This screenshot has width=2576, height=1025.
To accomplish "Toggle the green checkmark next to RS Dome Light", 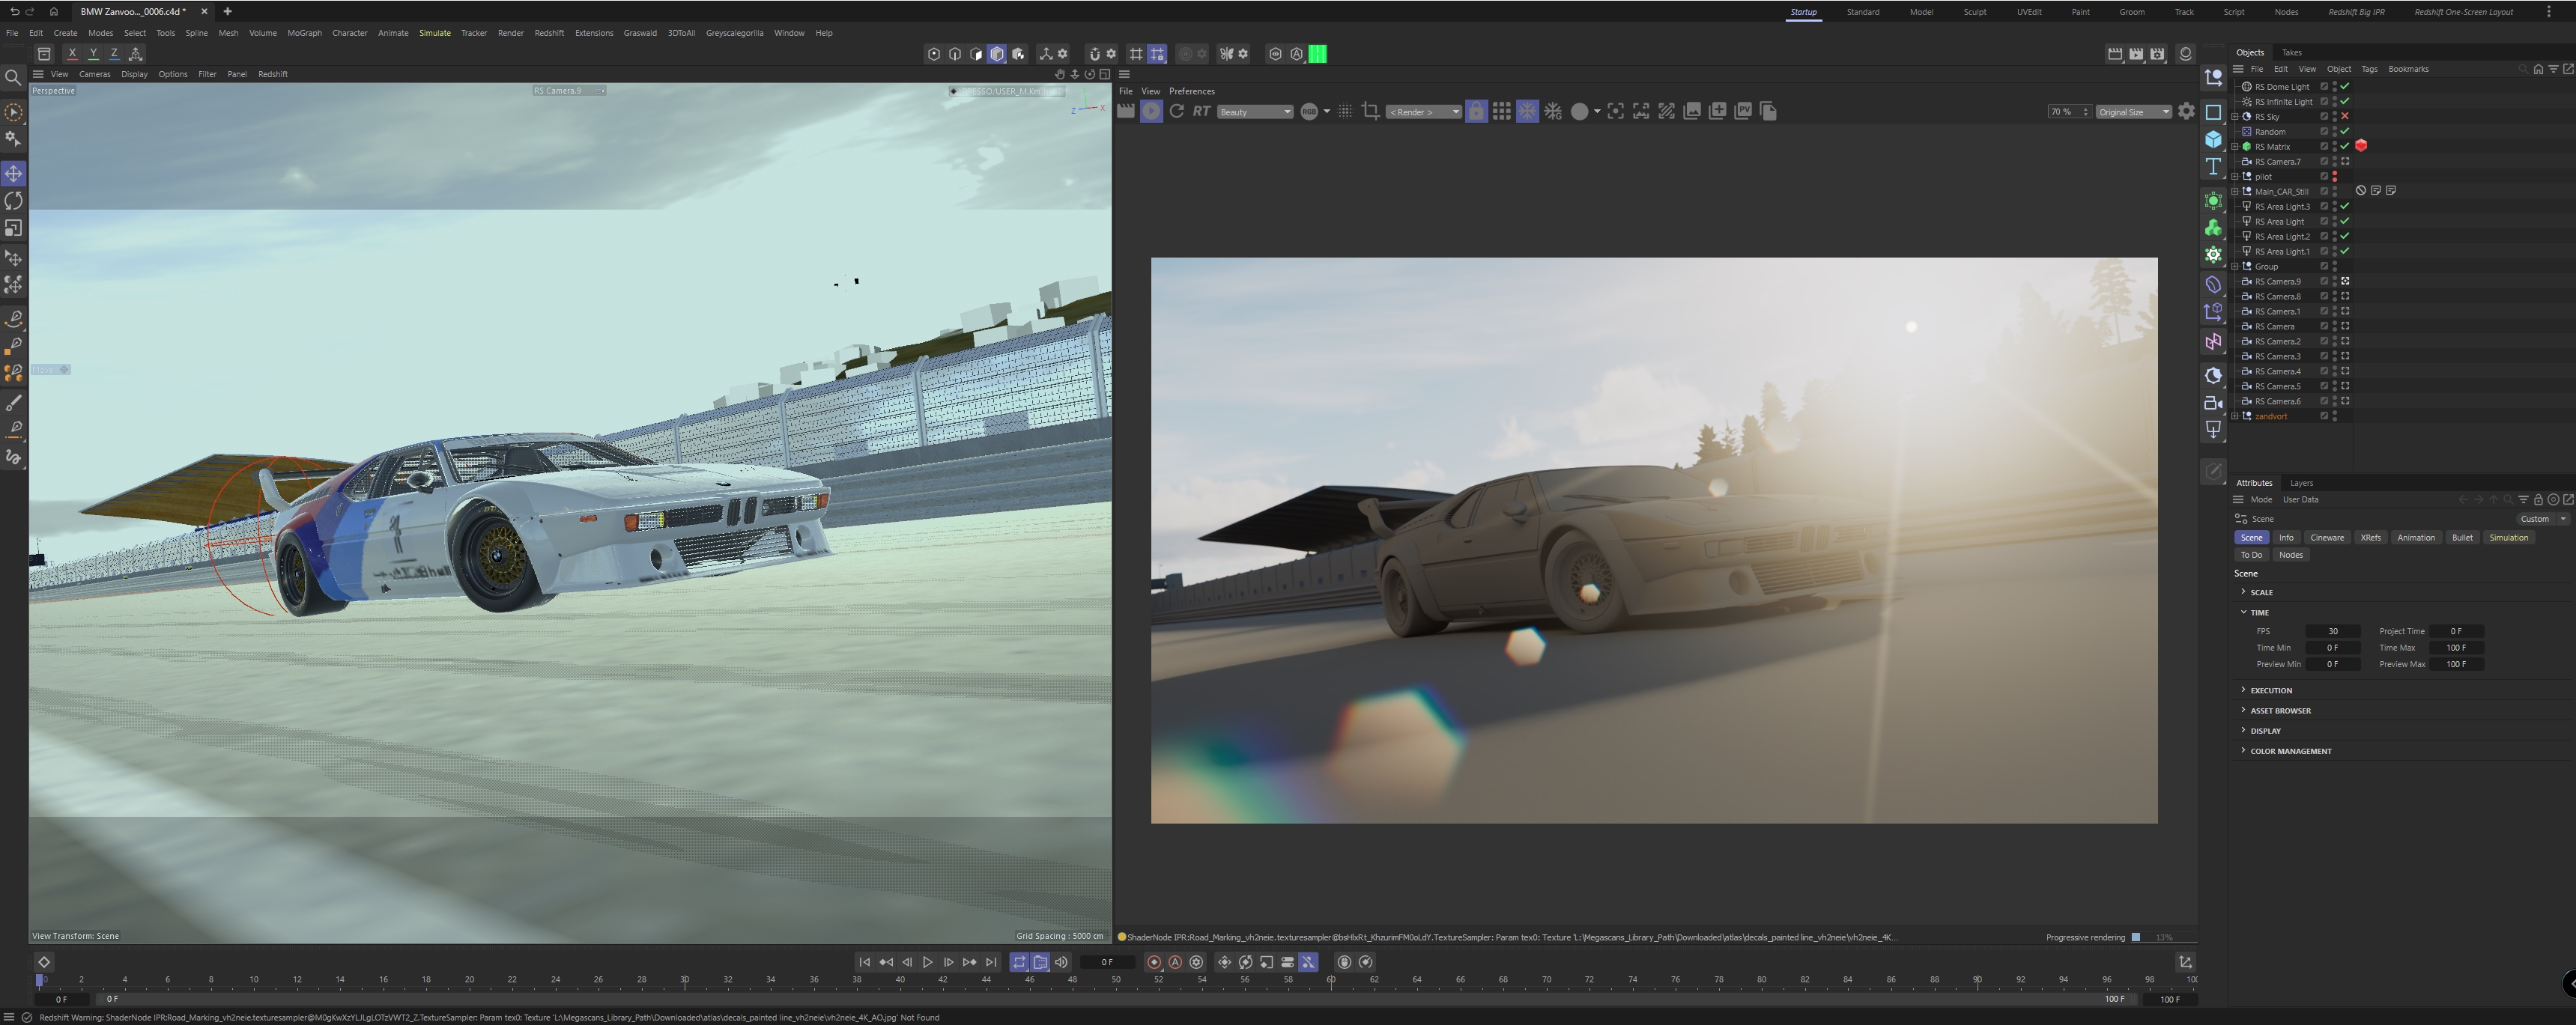I will point(2345,86).
